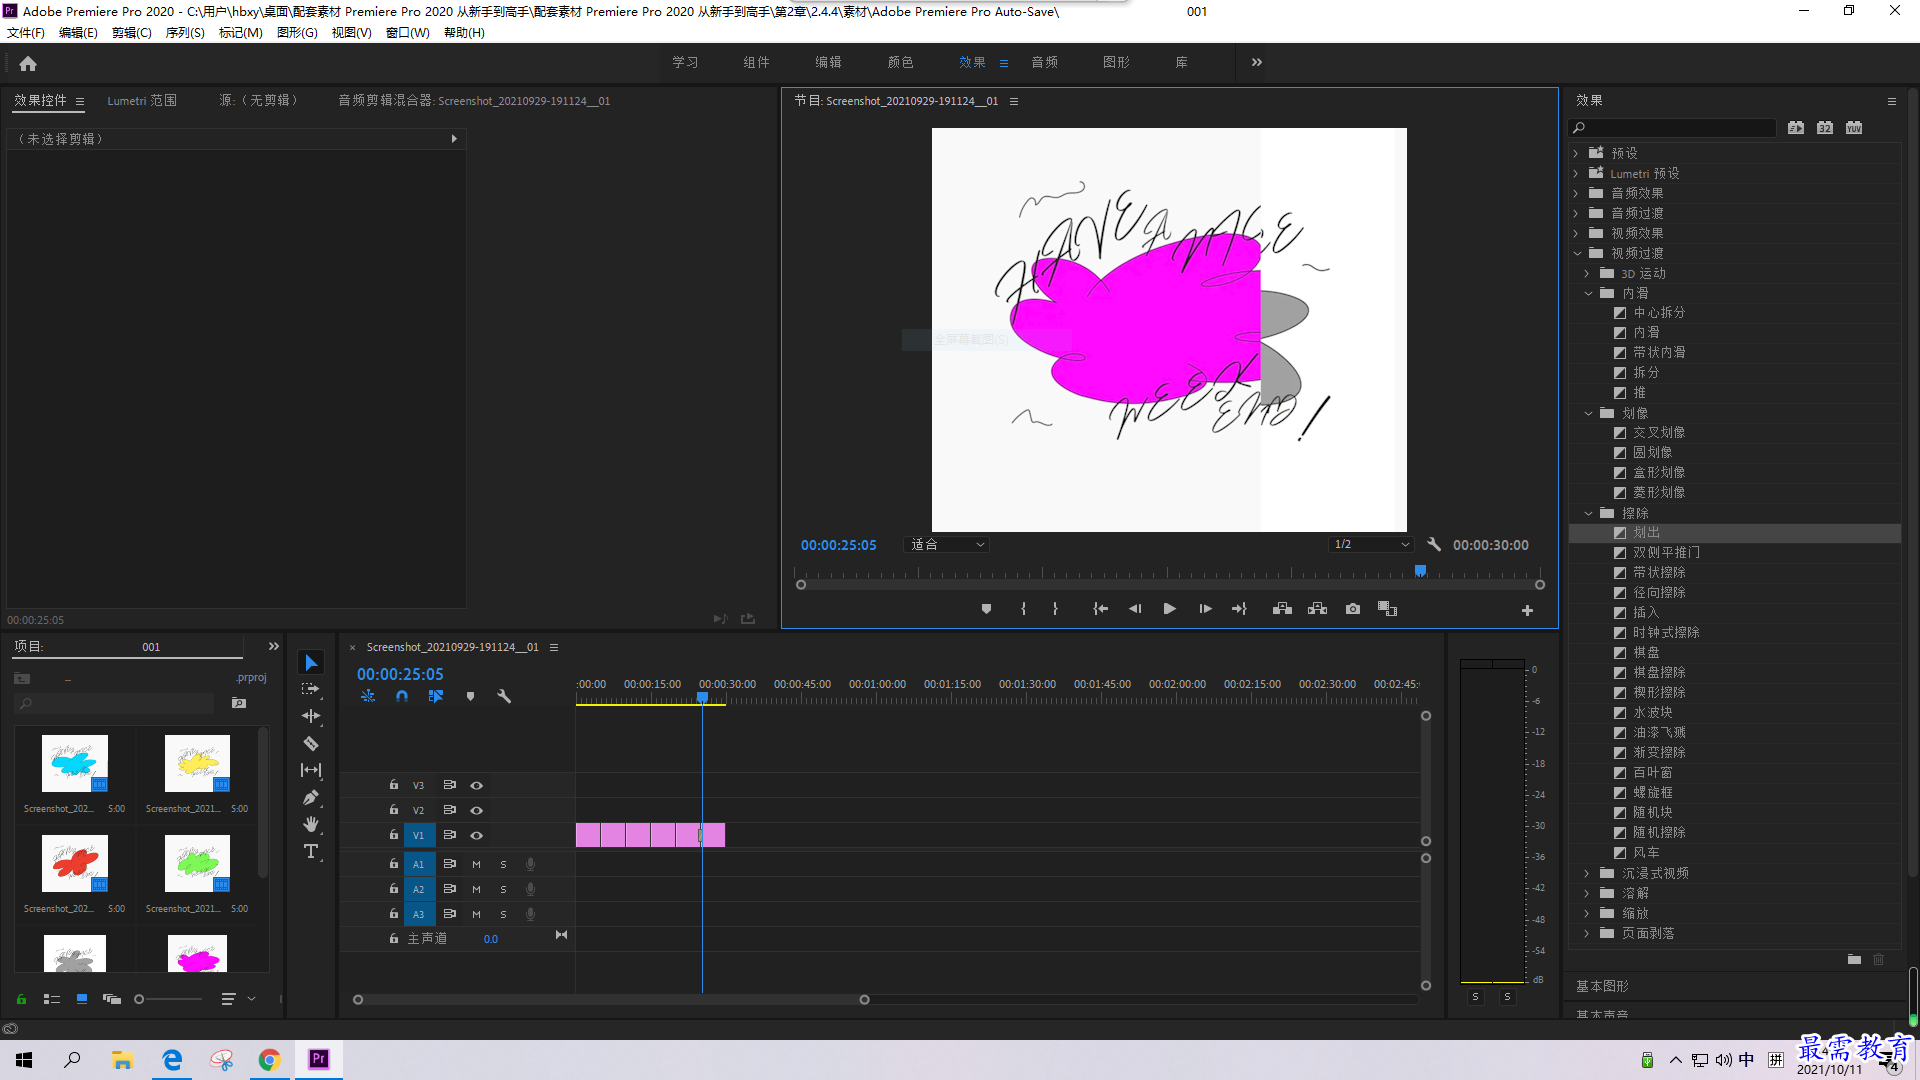Mute audio track A3
Screen dimensions: 1920x1080
point(477,914)
